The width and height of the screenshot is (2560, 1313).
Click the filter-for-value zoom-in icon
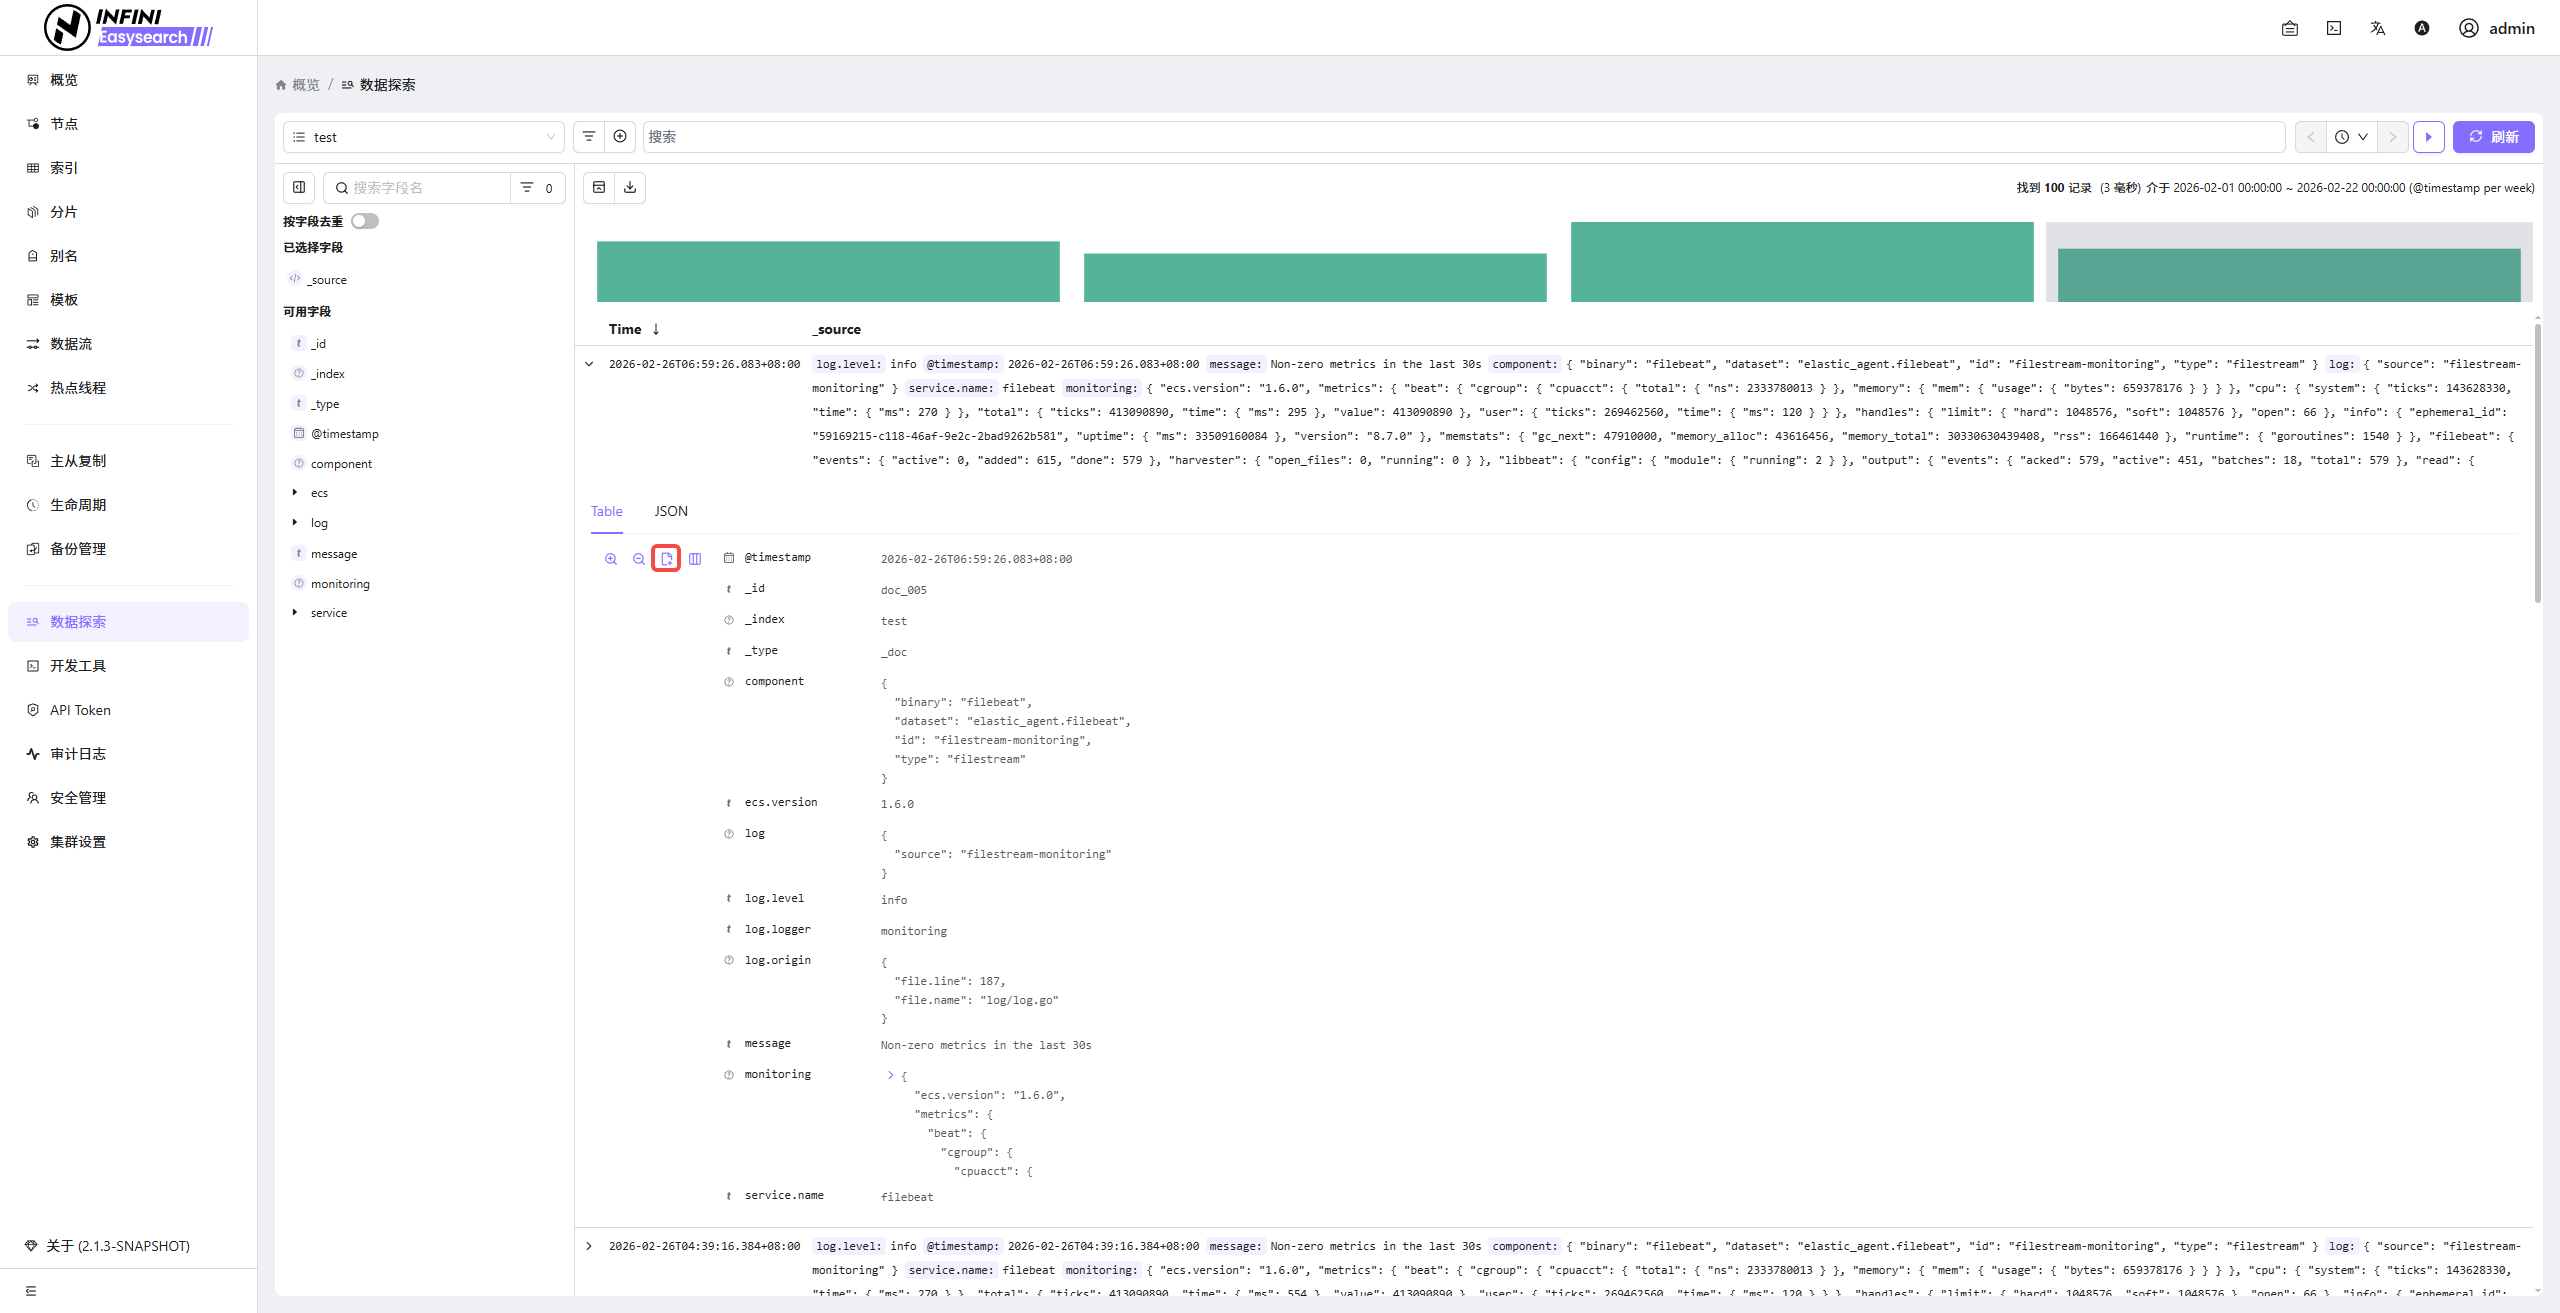point(611,559)
